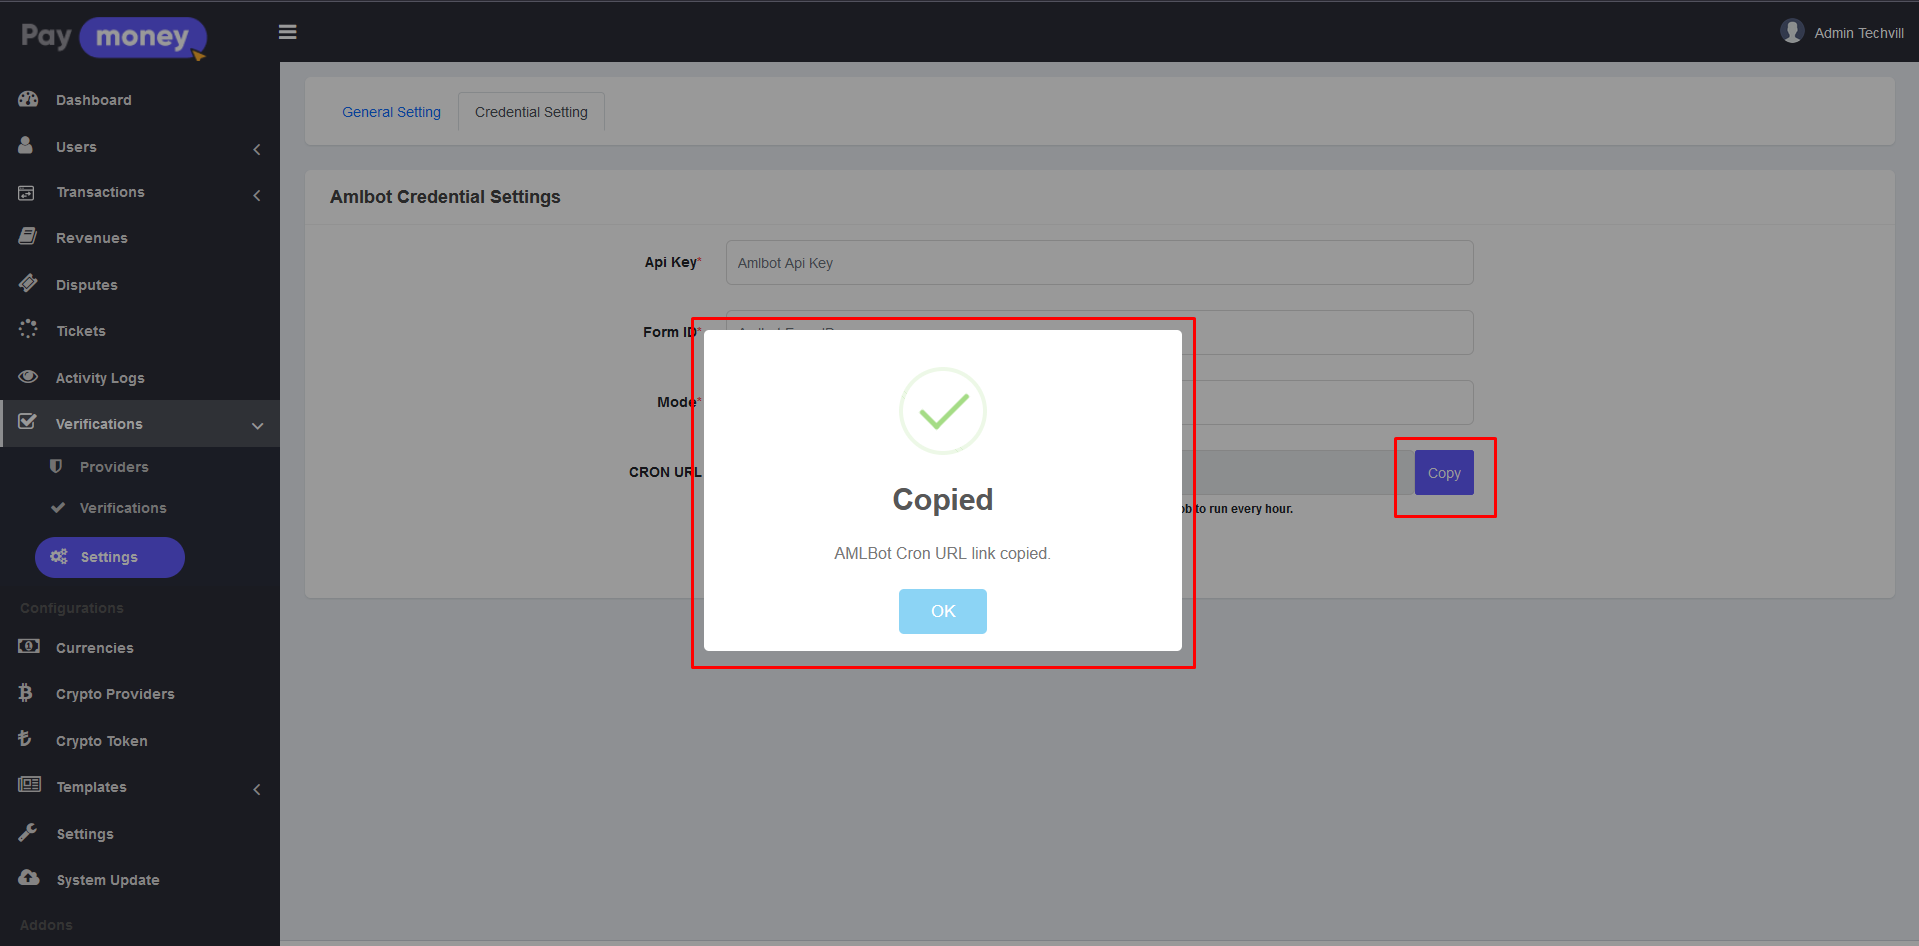Click the hamburger menu icon
Screen dimensions: 1919x946
(287, 32)
